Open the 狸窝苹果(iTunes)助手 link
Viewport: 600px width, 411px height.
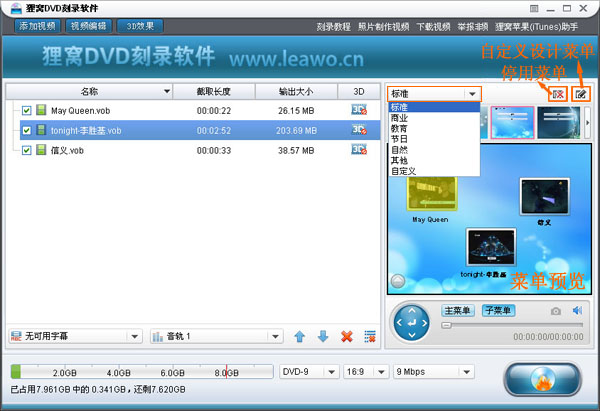pyautogui.click(x=536, y=27)
